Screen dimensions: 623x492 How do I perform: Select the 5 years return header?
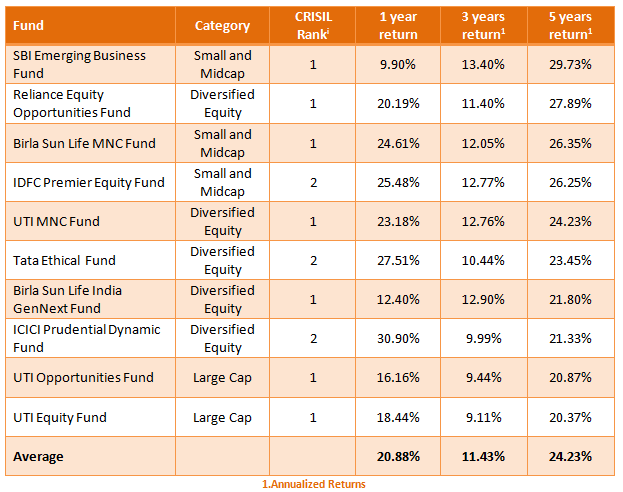pyautogui.click(x=571, y=25)
